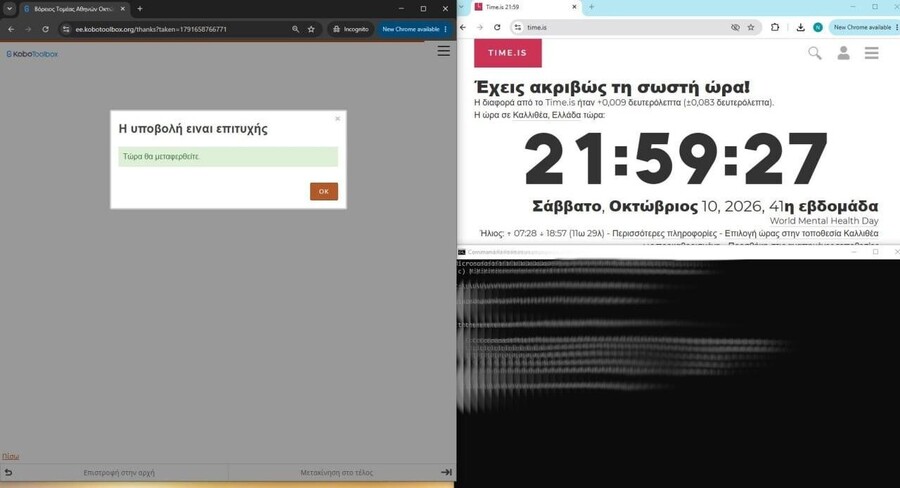Image resolution: width=900 pixels, height=488 pixels.
Task: Click the Πίσω link
Action: (x=10, y=456)
